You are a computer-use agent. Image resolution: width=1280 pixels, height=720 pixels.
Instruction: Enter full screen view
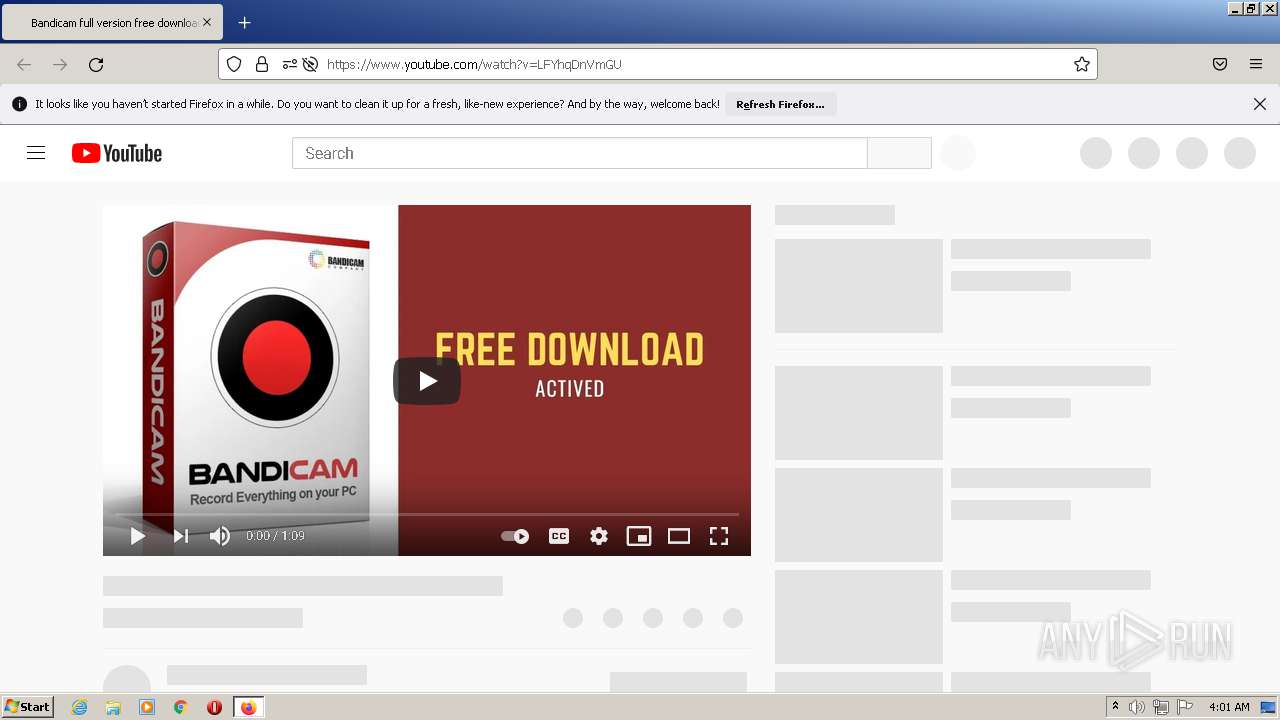(719, 536)
